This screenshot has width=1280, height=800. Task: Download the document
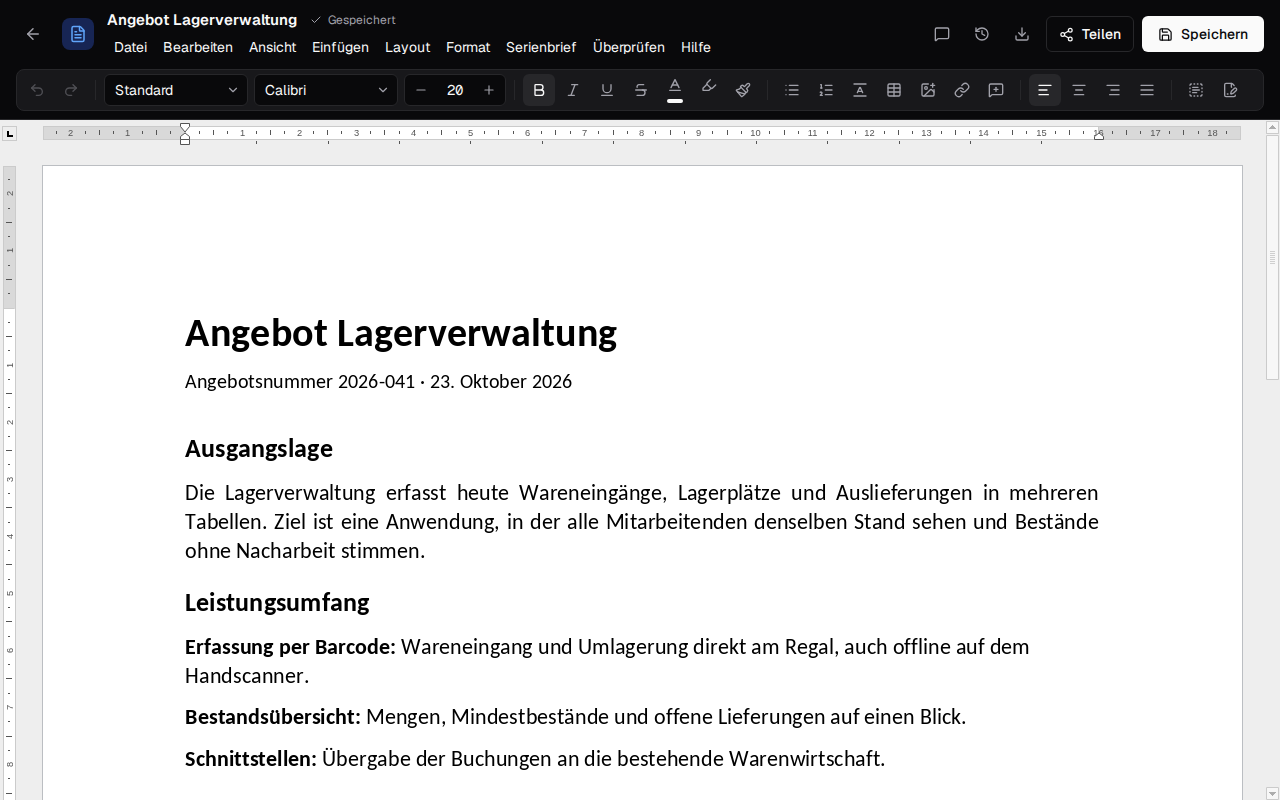pyautogui.click(x=1022, y=34)
